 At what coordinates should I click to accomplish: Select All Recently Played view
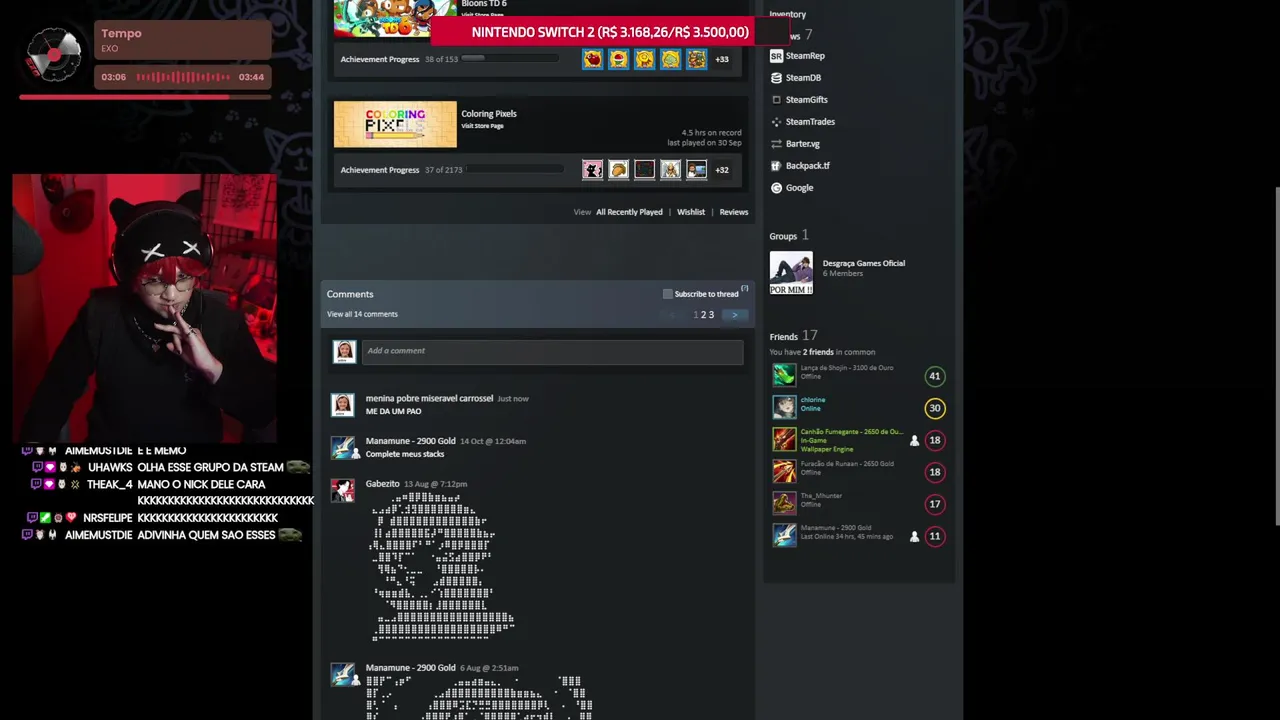click(x=629, y=212)
